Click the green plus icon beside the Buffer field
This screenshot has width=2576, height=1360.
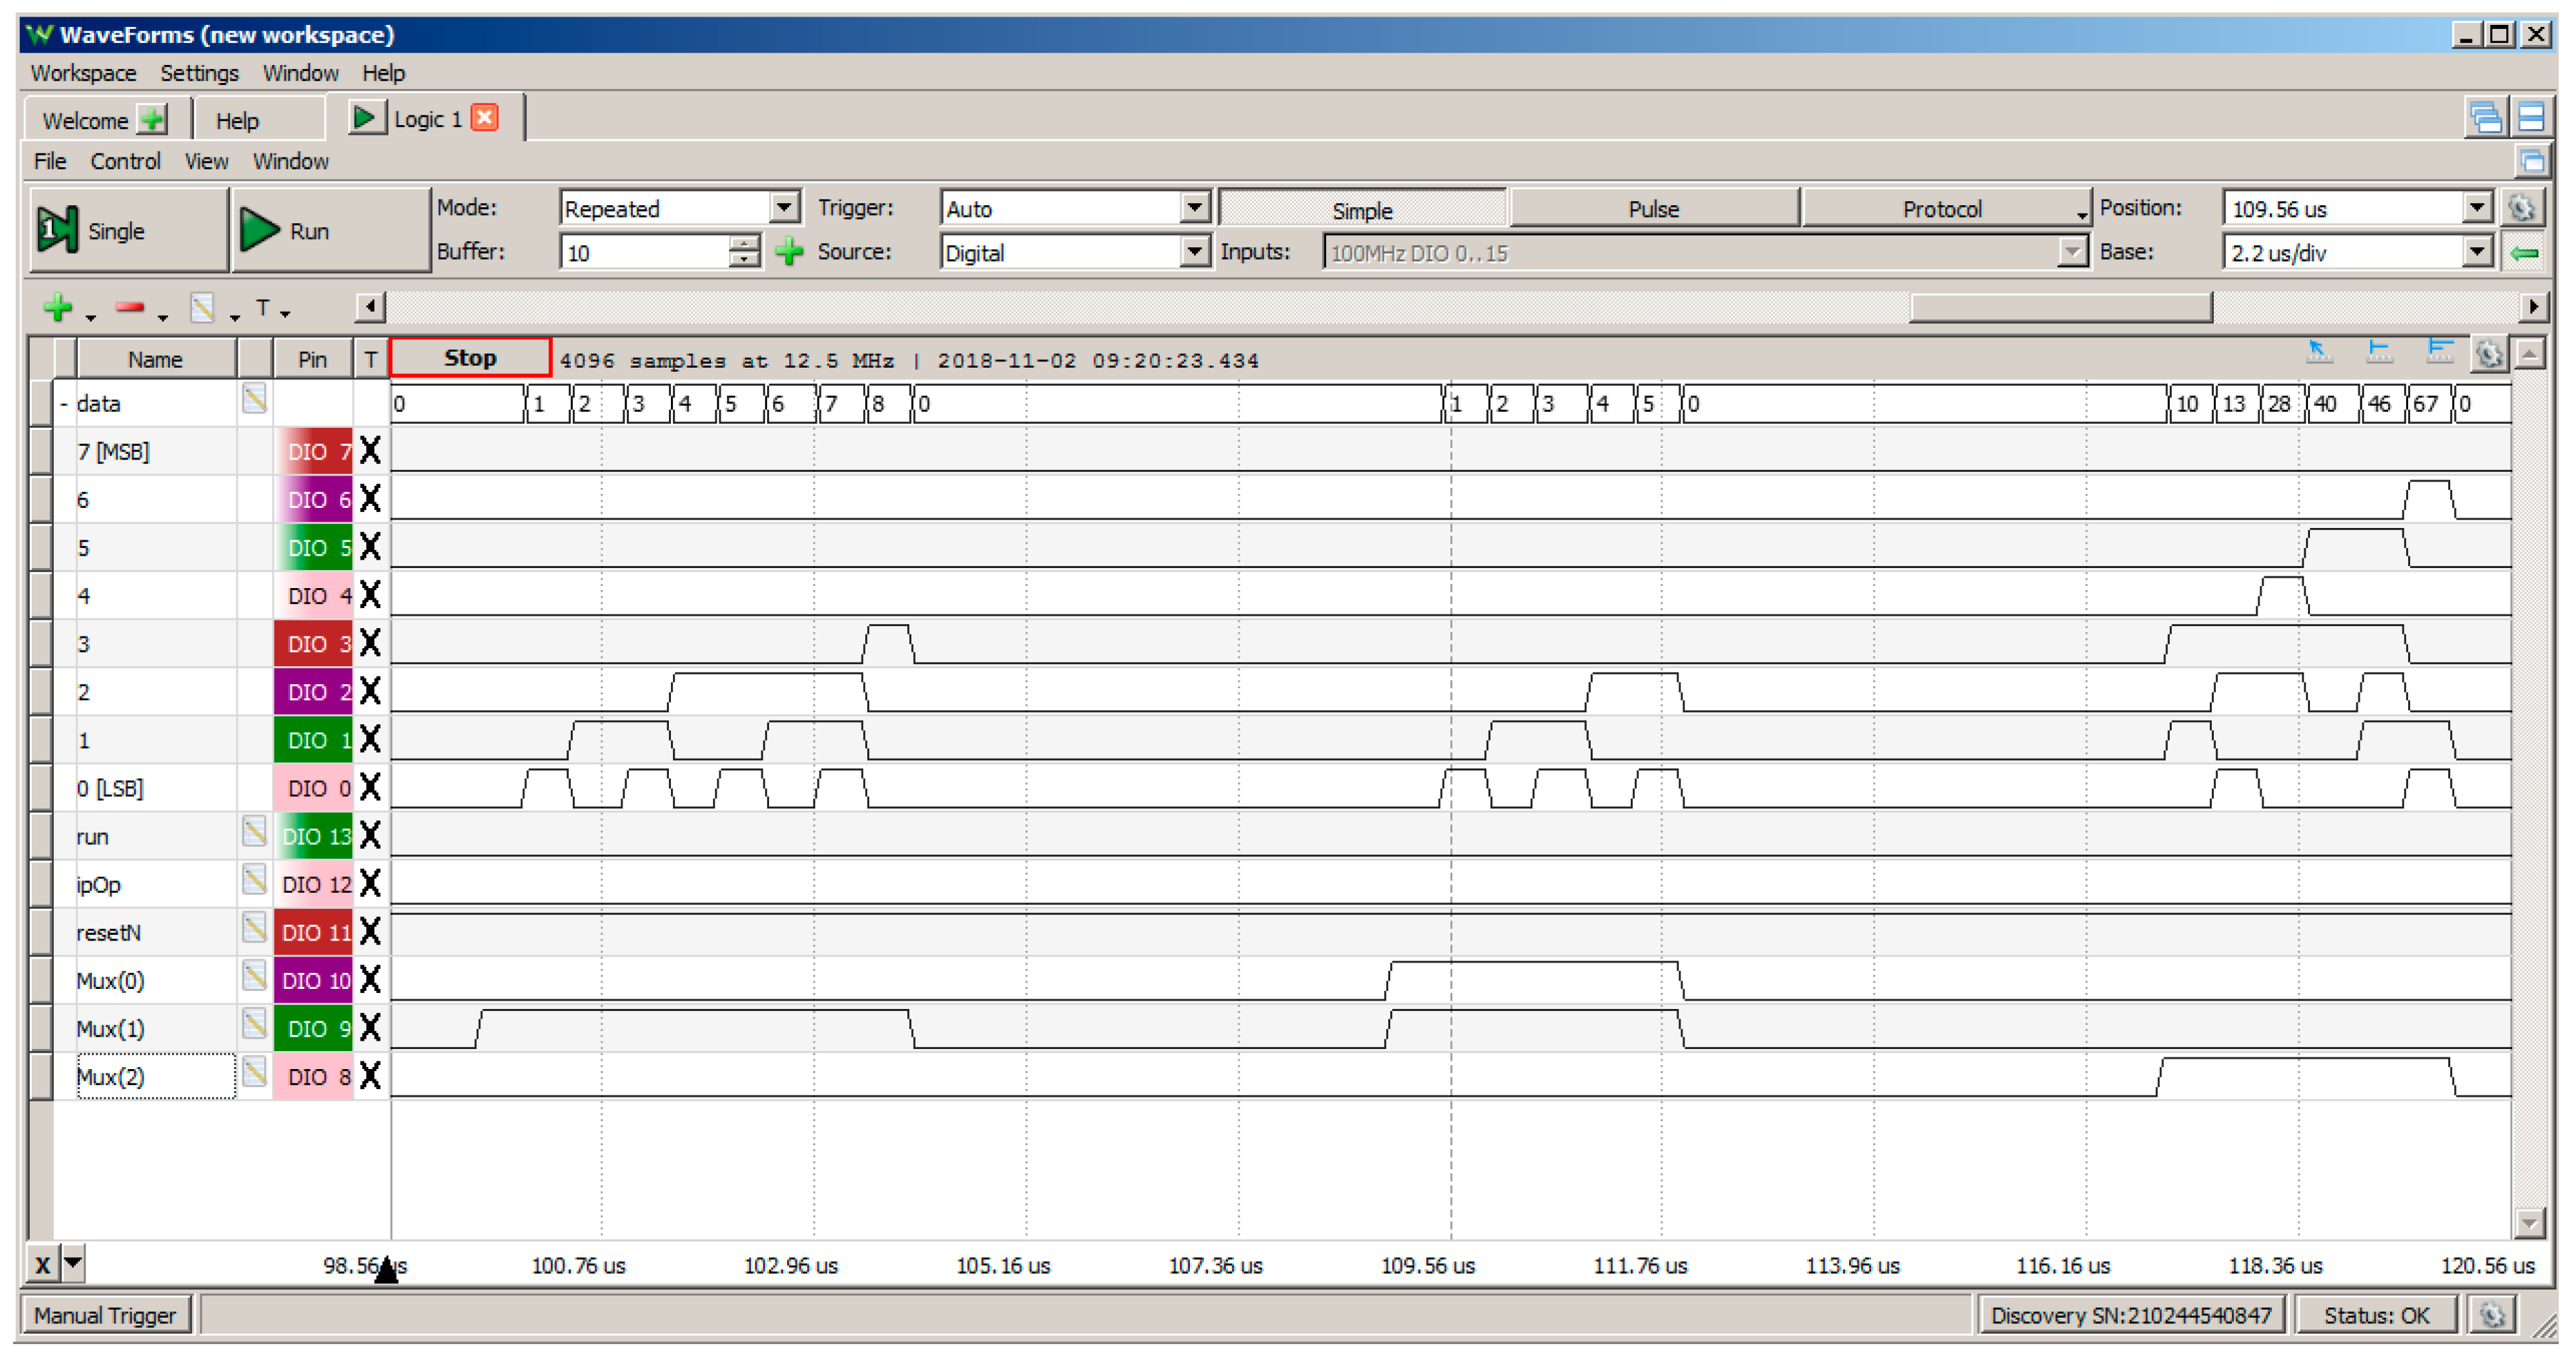click(x=789, y=252)
